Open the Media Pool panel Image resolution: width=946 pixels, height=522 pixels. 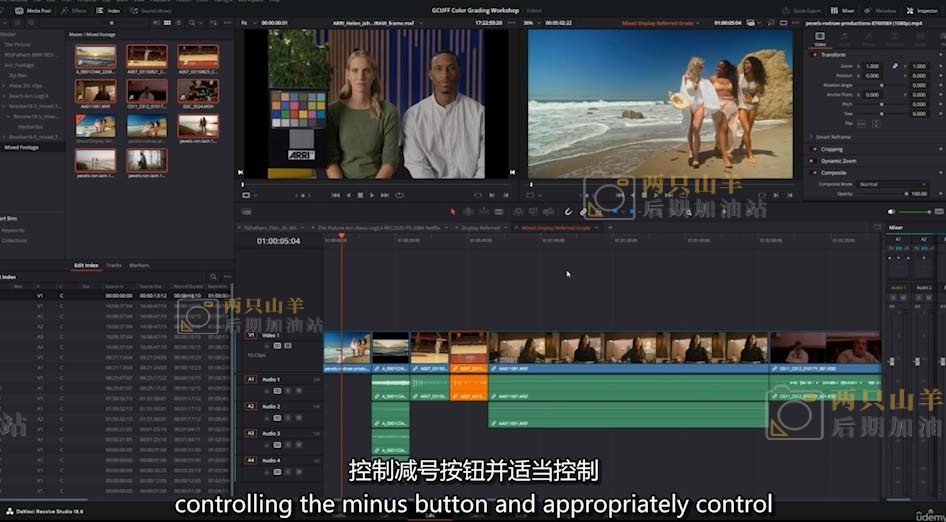[x=34, y=10]
